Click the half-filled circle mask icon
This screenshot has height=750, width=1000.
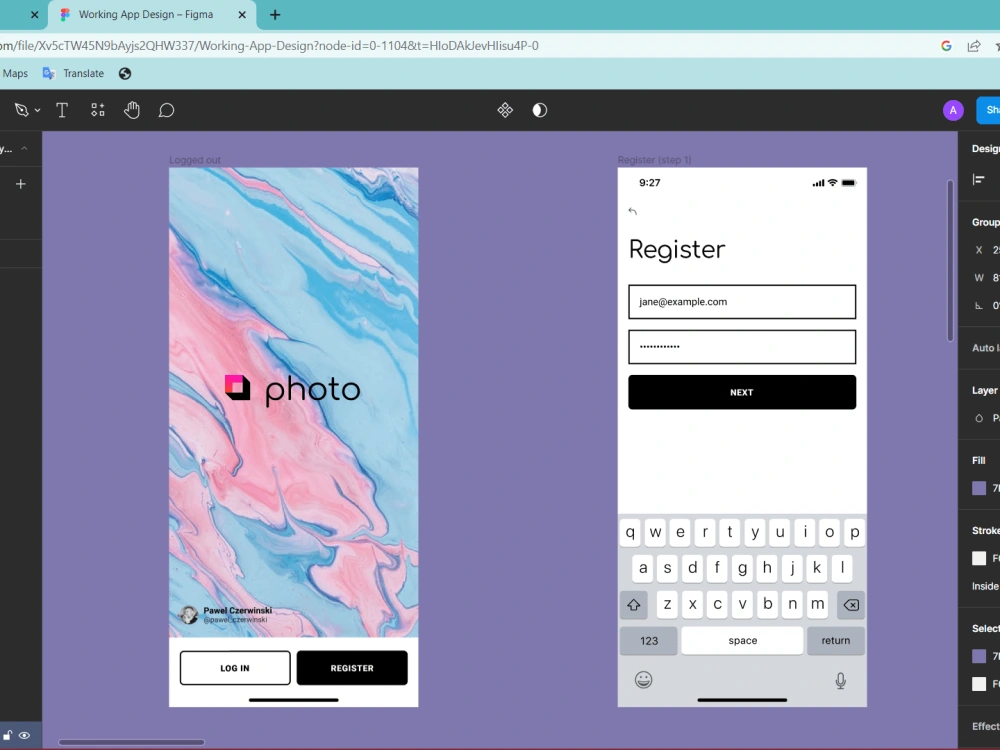[x=540, y=110]
